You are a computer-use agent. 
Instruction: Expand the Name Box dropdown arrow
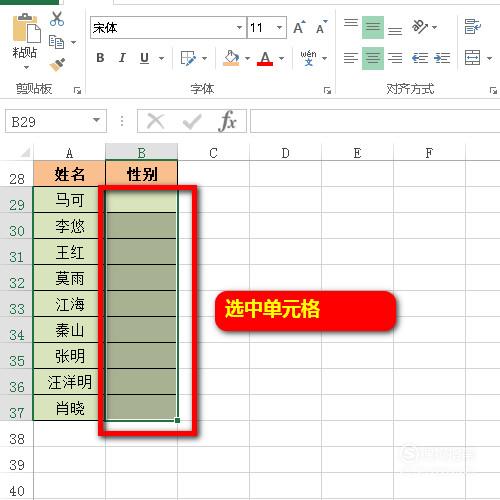(x=97, y=120)
